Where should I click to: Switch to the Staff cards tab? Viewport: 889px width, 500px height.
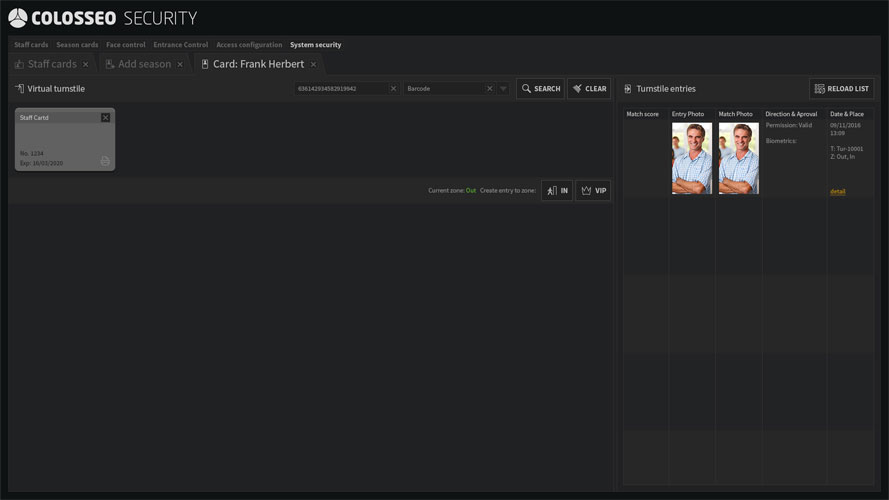(x=52, y=64)
